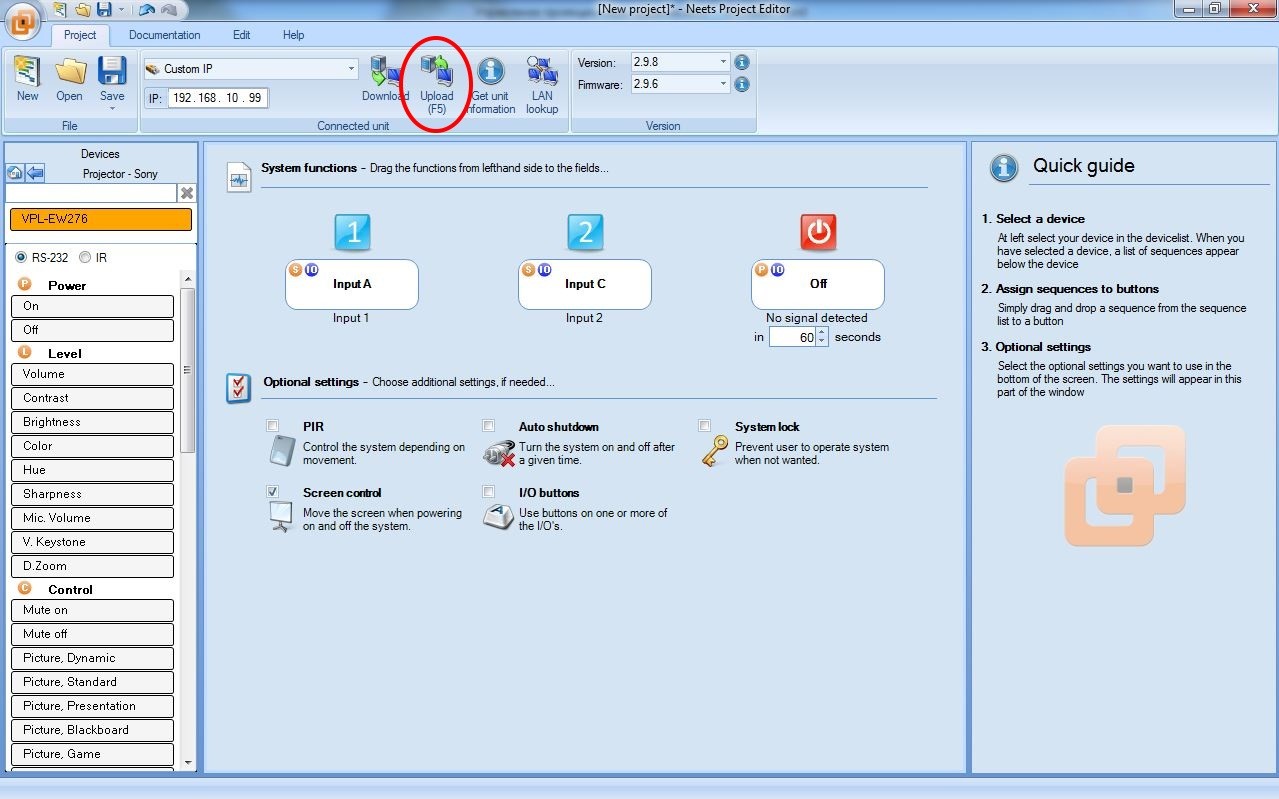Open the Firmware 2.9.6 dropdown
This screenshot has width=1279, height=799.
pos(723,85)
